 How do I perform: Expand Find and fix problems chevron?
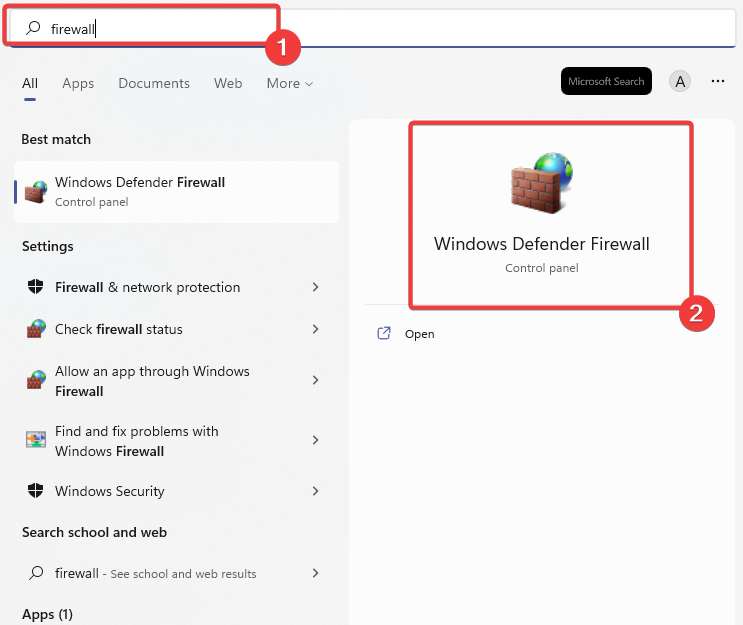pos(315,440)
